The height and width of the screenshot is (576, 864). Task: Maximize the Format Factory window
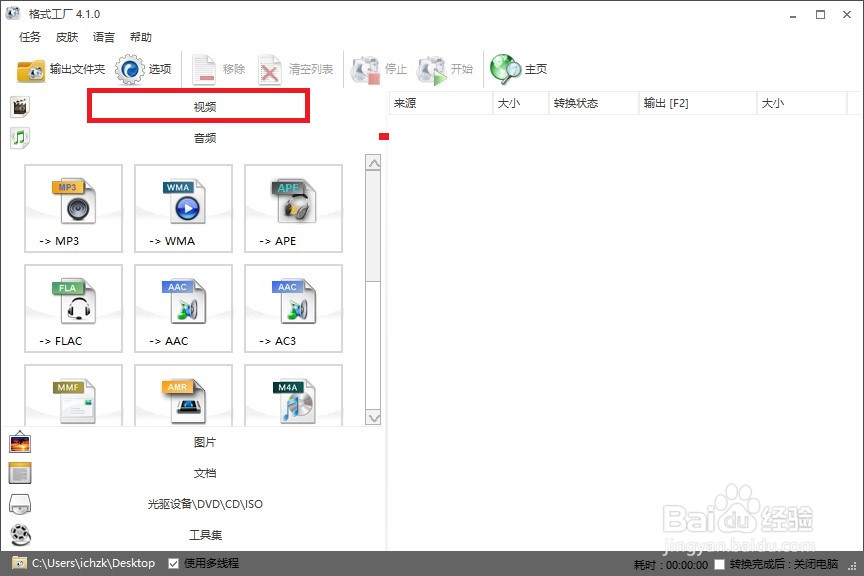click(820, 15)
